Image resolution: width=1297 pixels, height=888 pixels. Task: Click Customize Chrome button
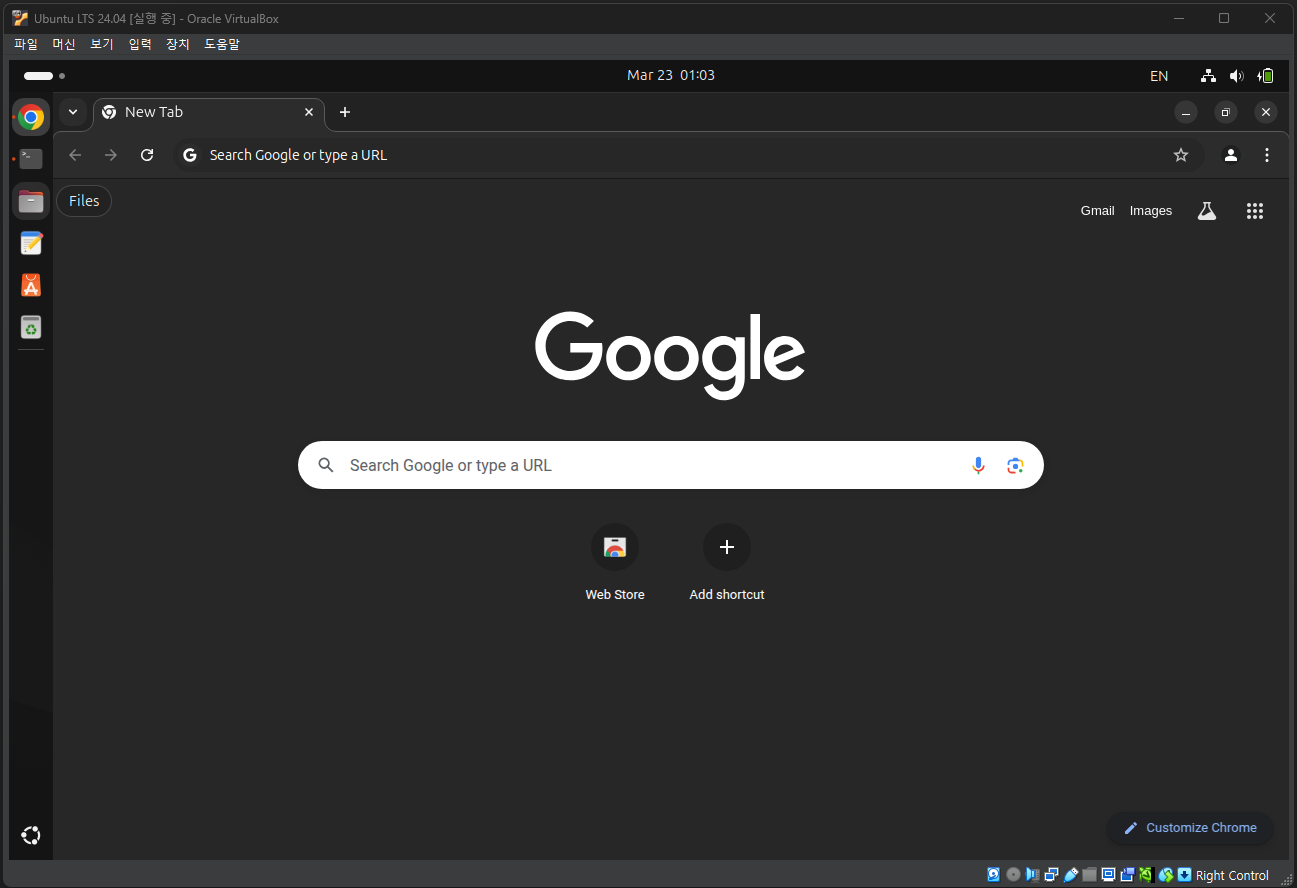click(1190, 828)
